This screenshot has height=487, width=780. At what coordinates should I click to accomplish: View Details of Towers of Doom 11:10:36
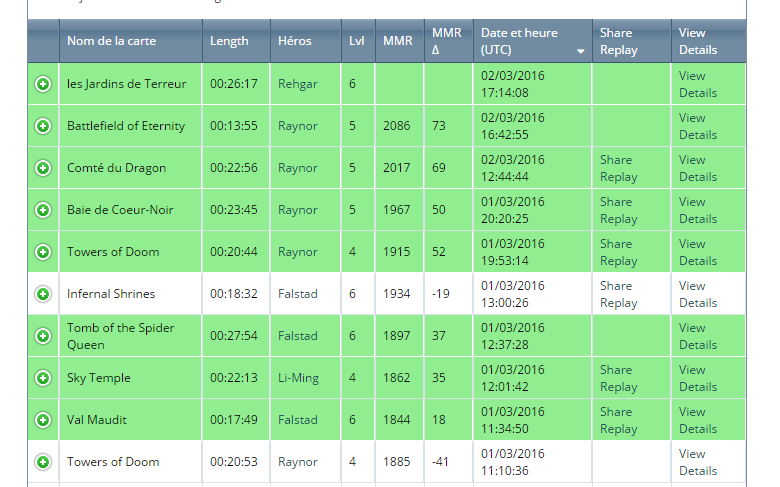coord(698,462)
